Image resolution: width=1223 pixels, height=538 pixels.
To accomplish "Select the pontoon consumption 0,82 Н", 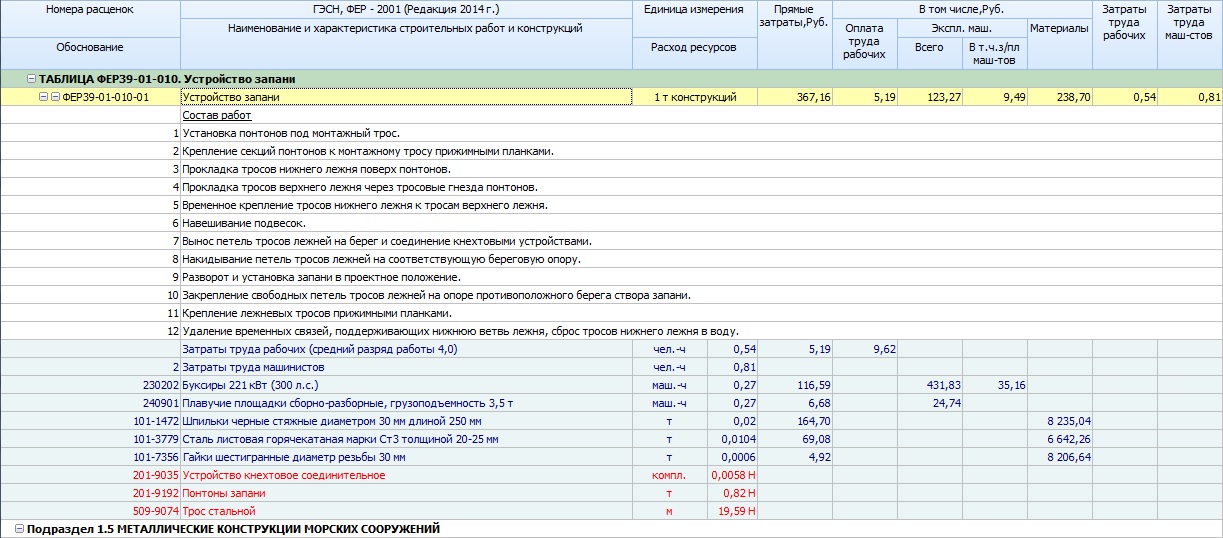I will (741, 493).
